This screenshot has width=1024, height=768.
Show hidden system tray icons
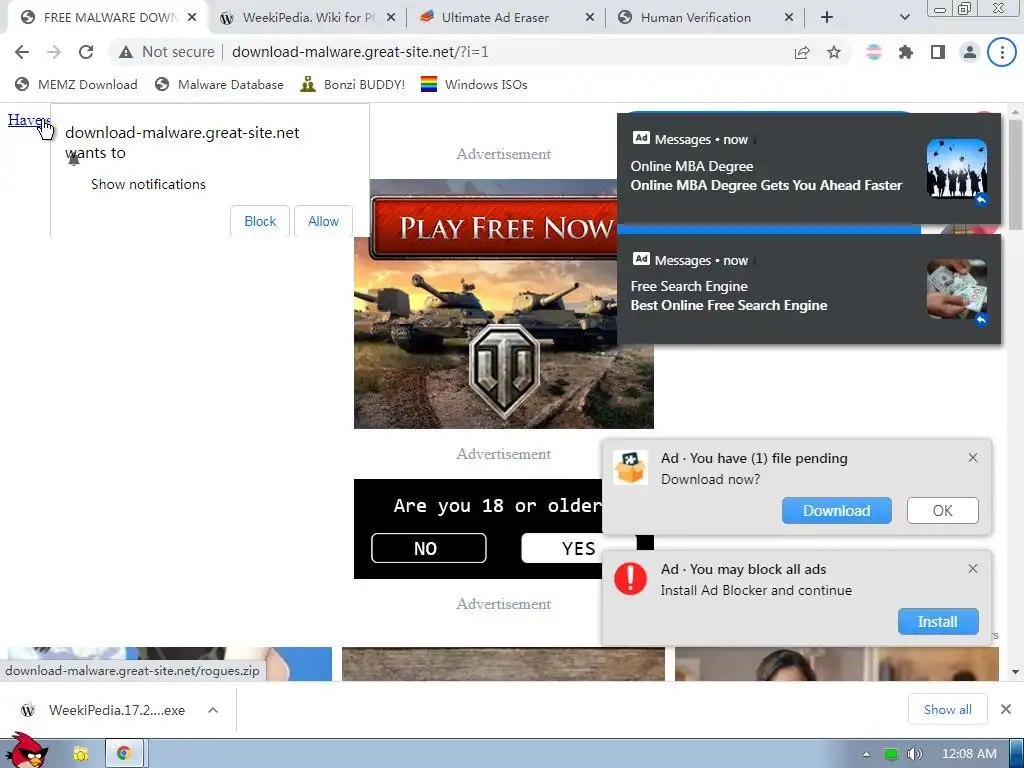coord(866,754)
